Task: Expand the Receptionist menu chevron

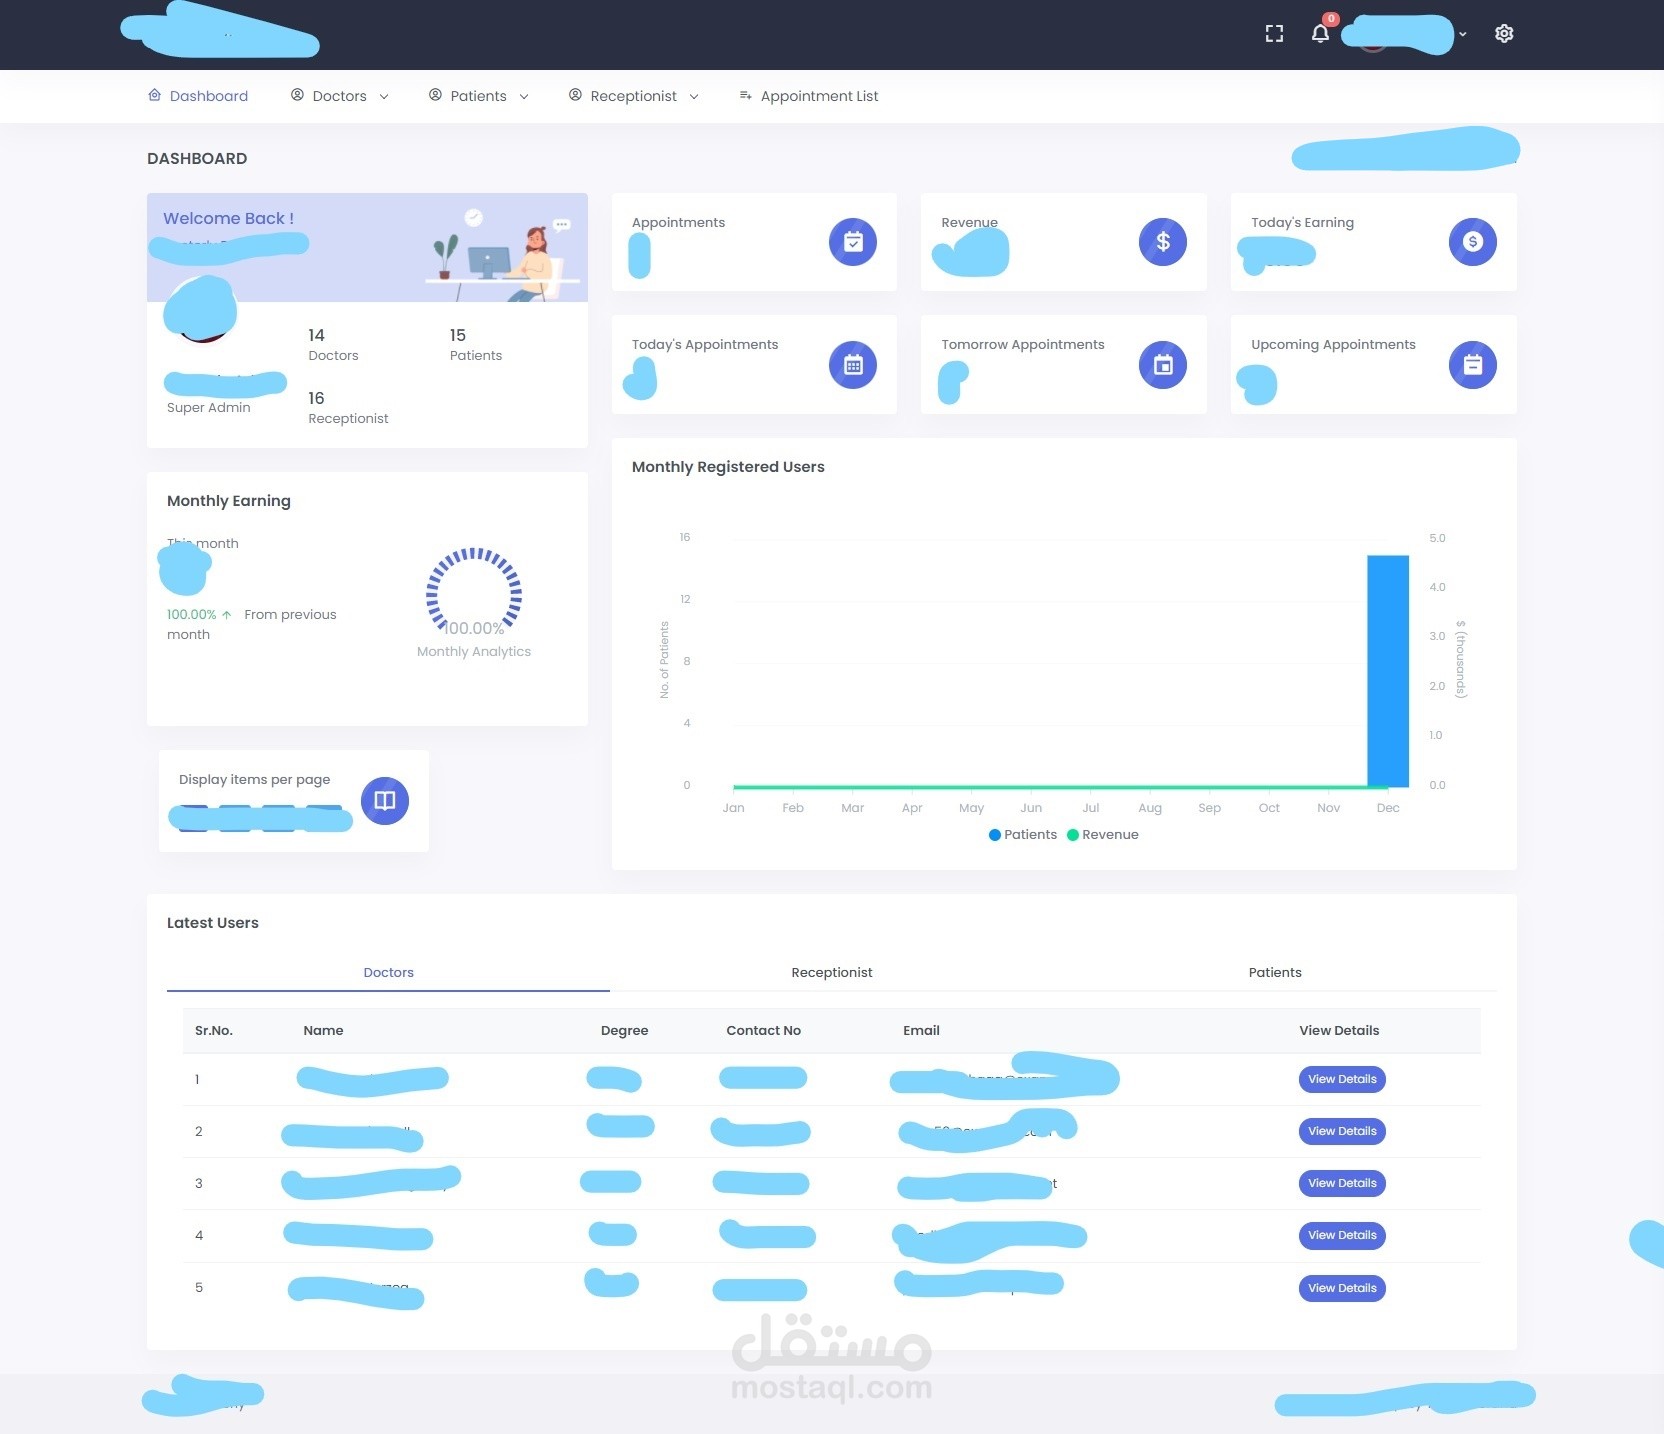Action: click(694, 97)
